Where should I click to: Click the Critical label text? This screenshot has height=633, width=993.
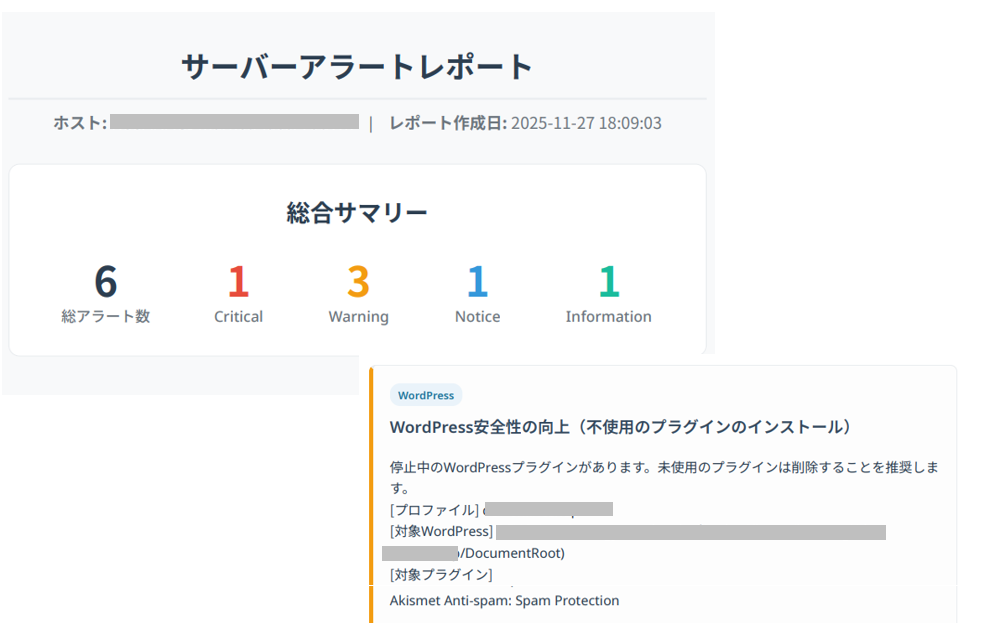click(x=238, y=317)
